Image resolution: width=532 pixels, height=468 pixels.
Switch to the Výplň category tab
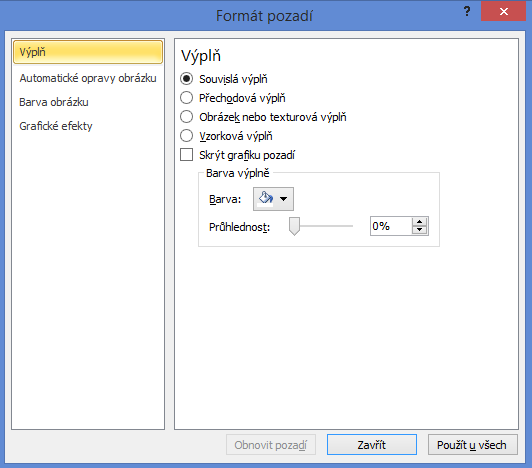tap(88, 52)
